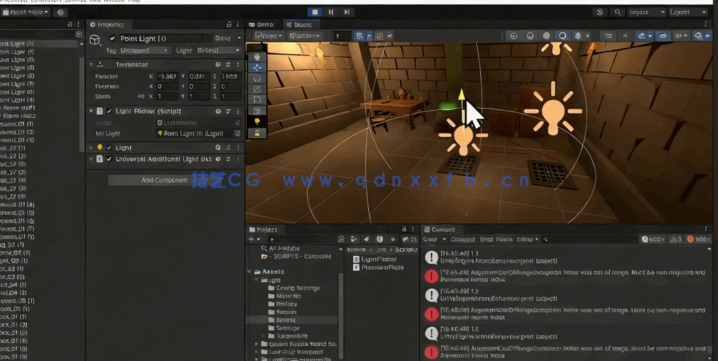Collapse the Assets folder in Project

pos(250,272)
